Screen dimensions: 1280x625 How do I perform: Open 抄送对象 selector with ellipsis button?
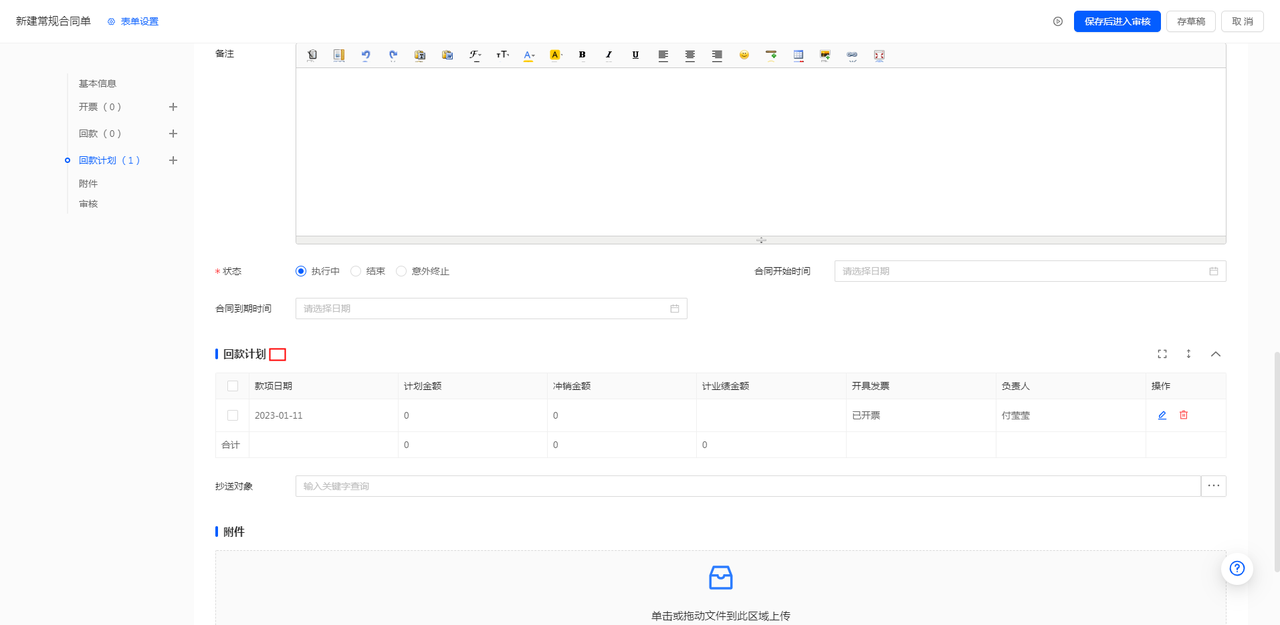click(1214, 486)
